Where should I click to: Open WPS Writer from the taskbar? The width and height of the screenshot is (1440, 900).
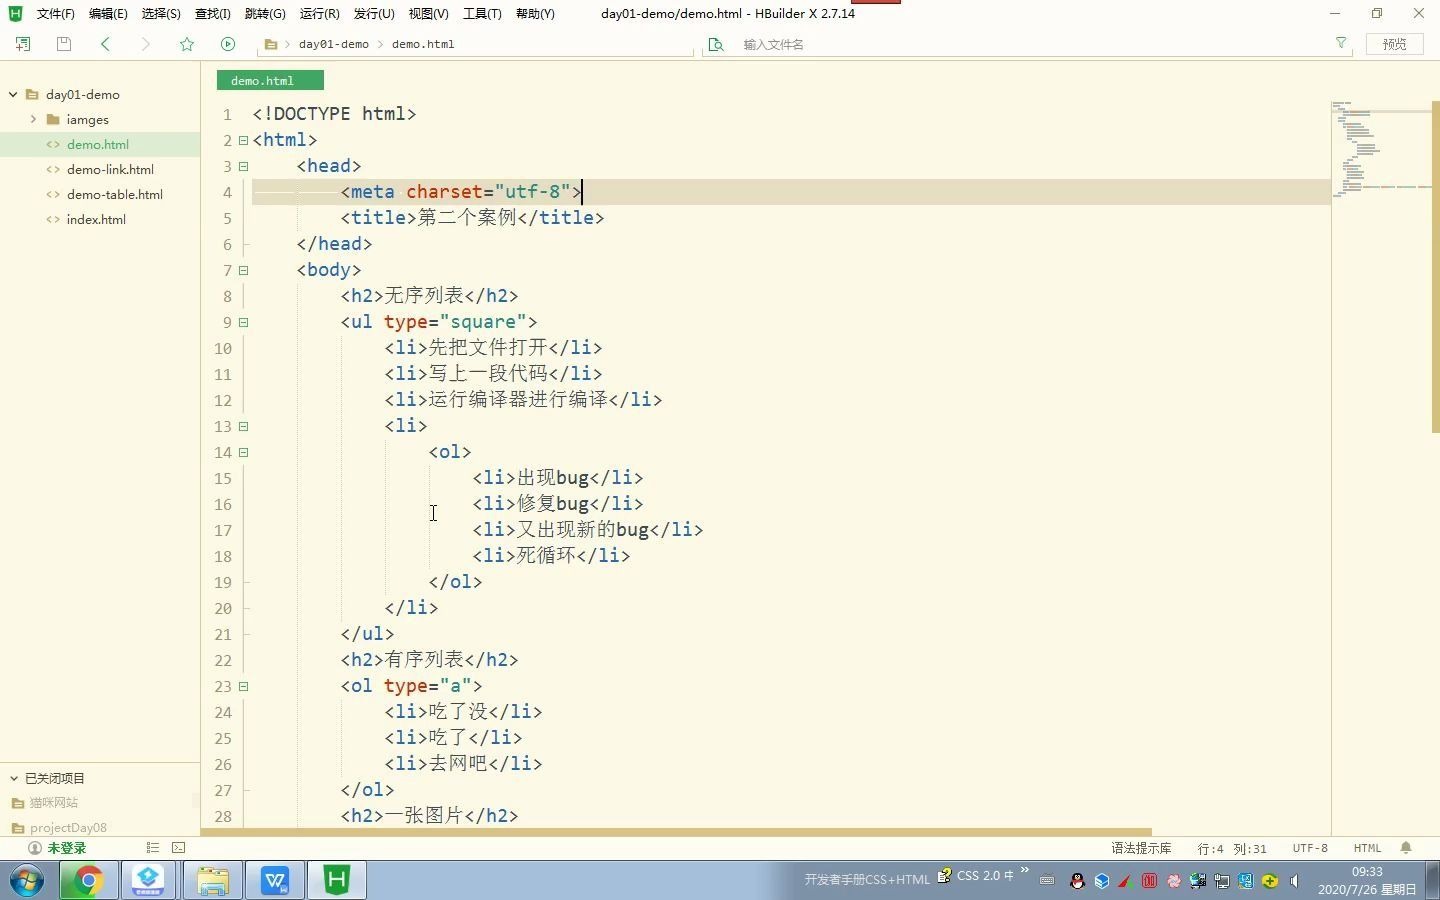click(275, 880)
